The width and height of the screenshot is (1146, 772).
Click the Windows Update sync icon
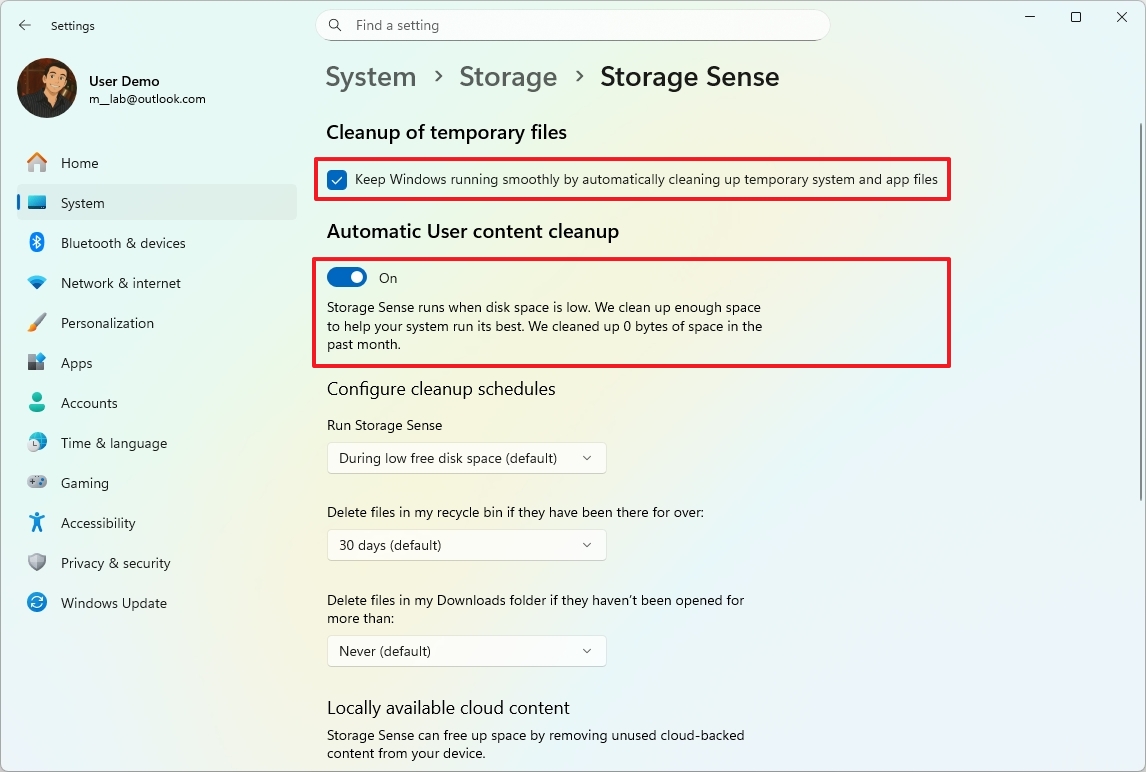click(37, 603)
